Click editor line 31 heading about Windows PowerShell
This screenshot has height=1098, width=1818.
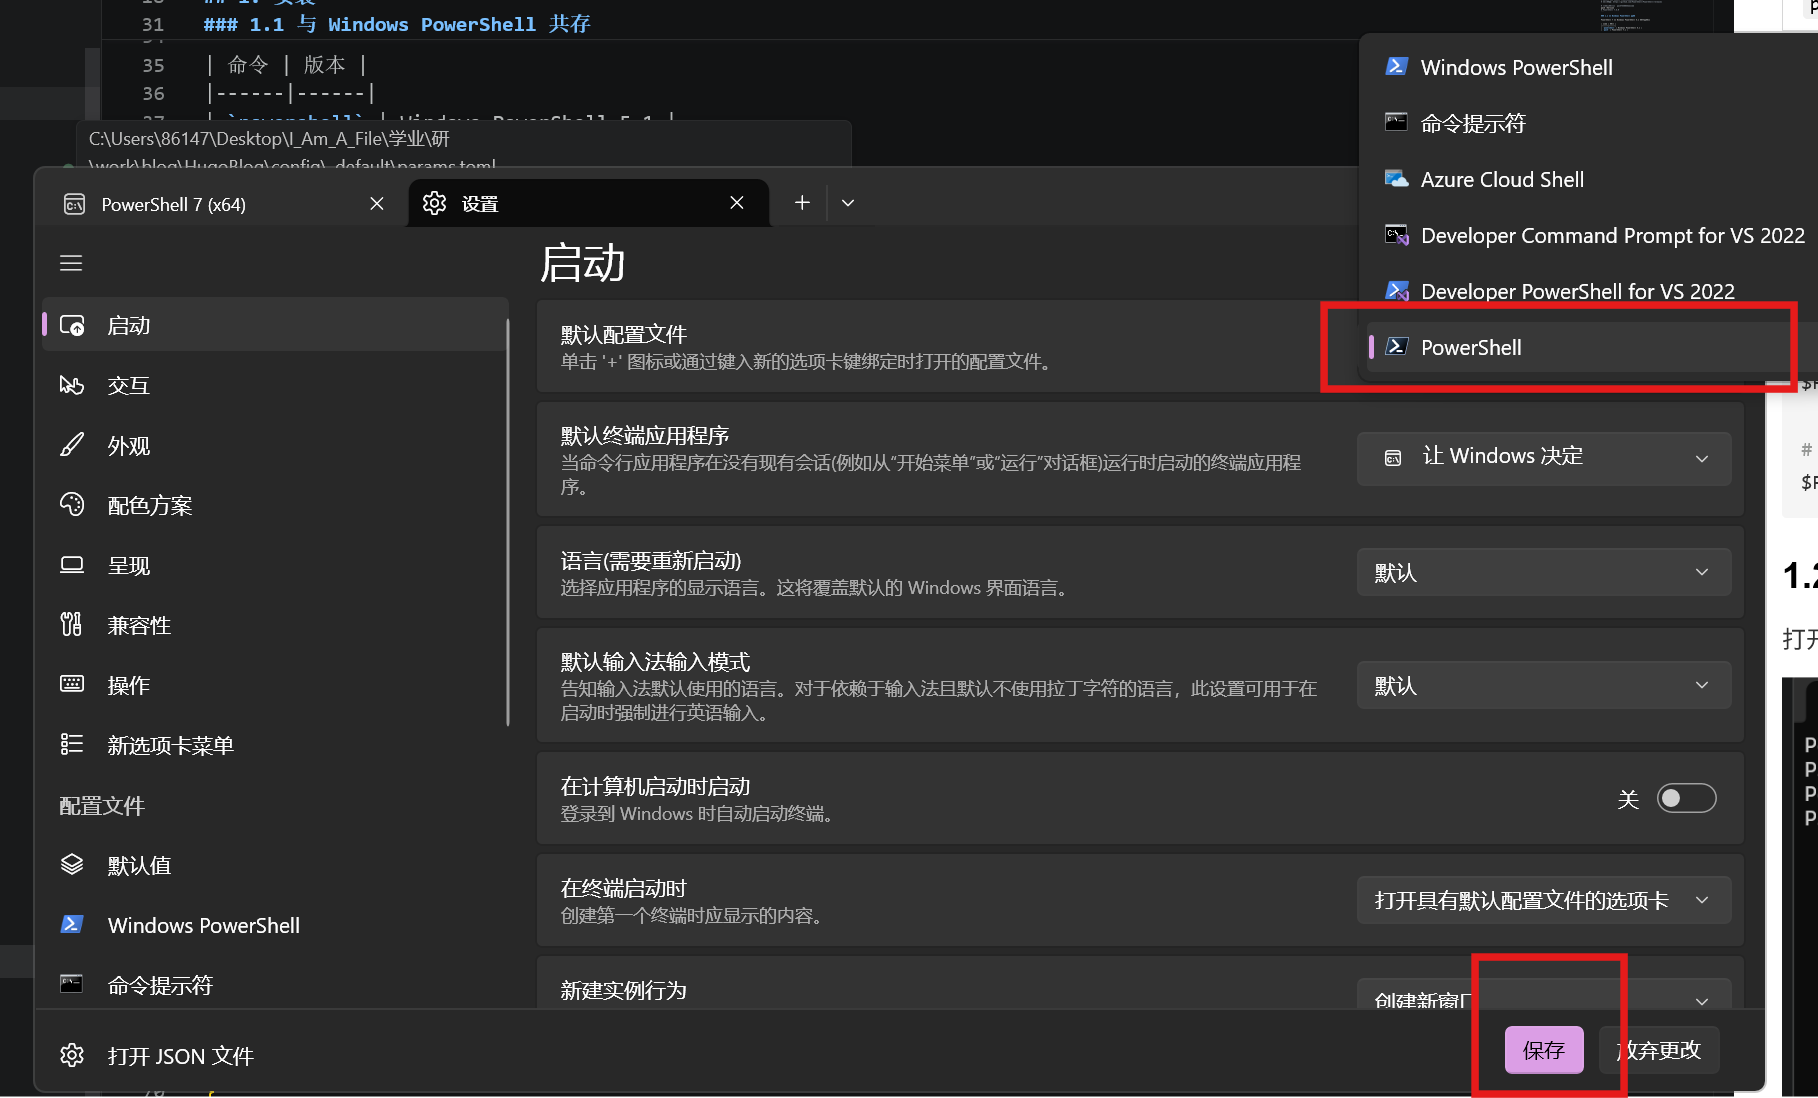click(x=396, y=24)
